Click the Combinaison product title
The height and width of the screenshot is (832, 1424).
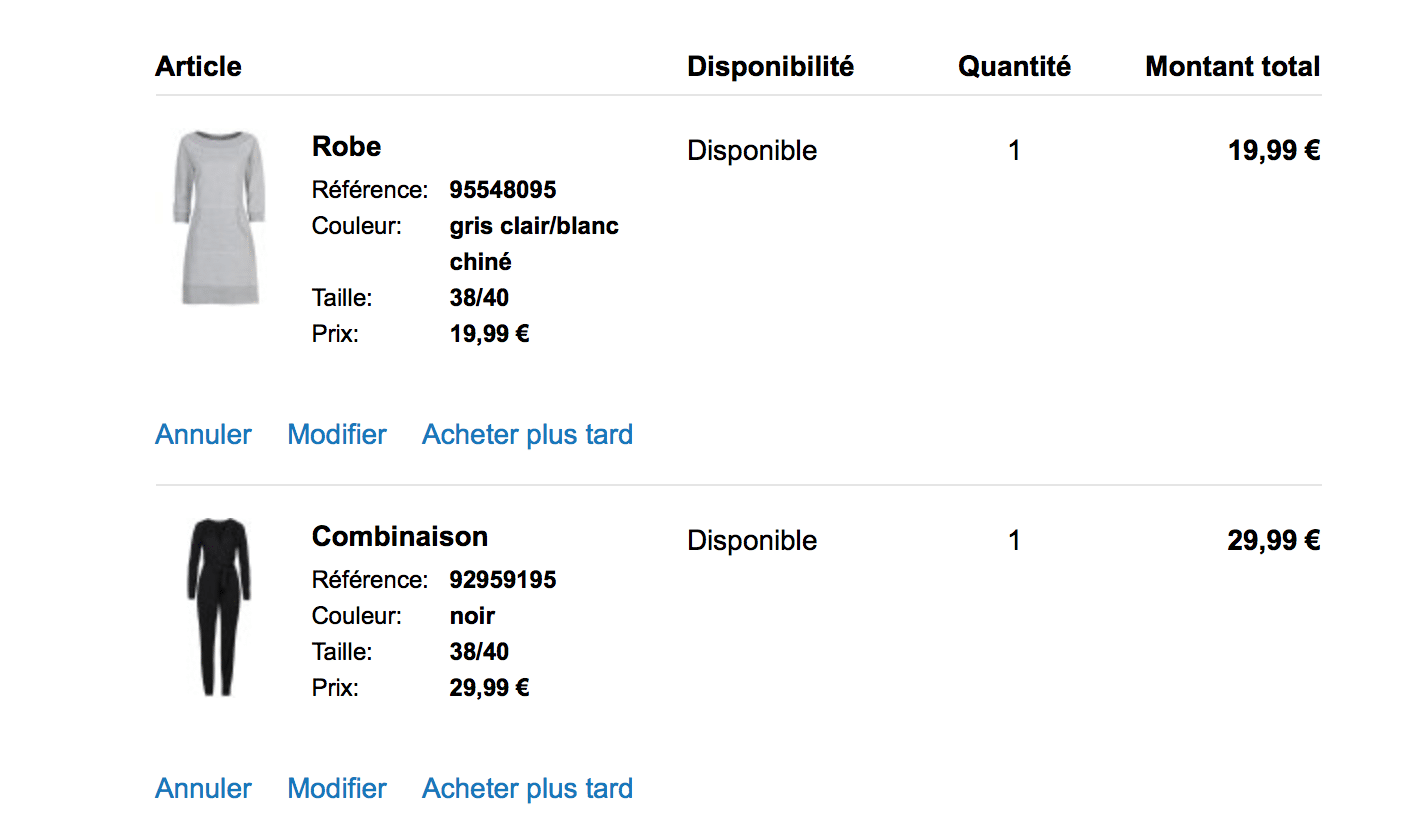(400, 537)
